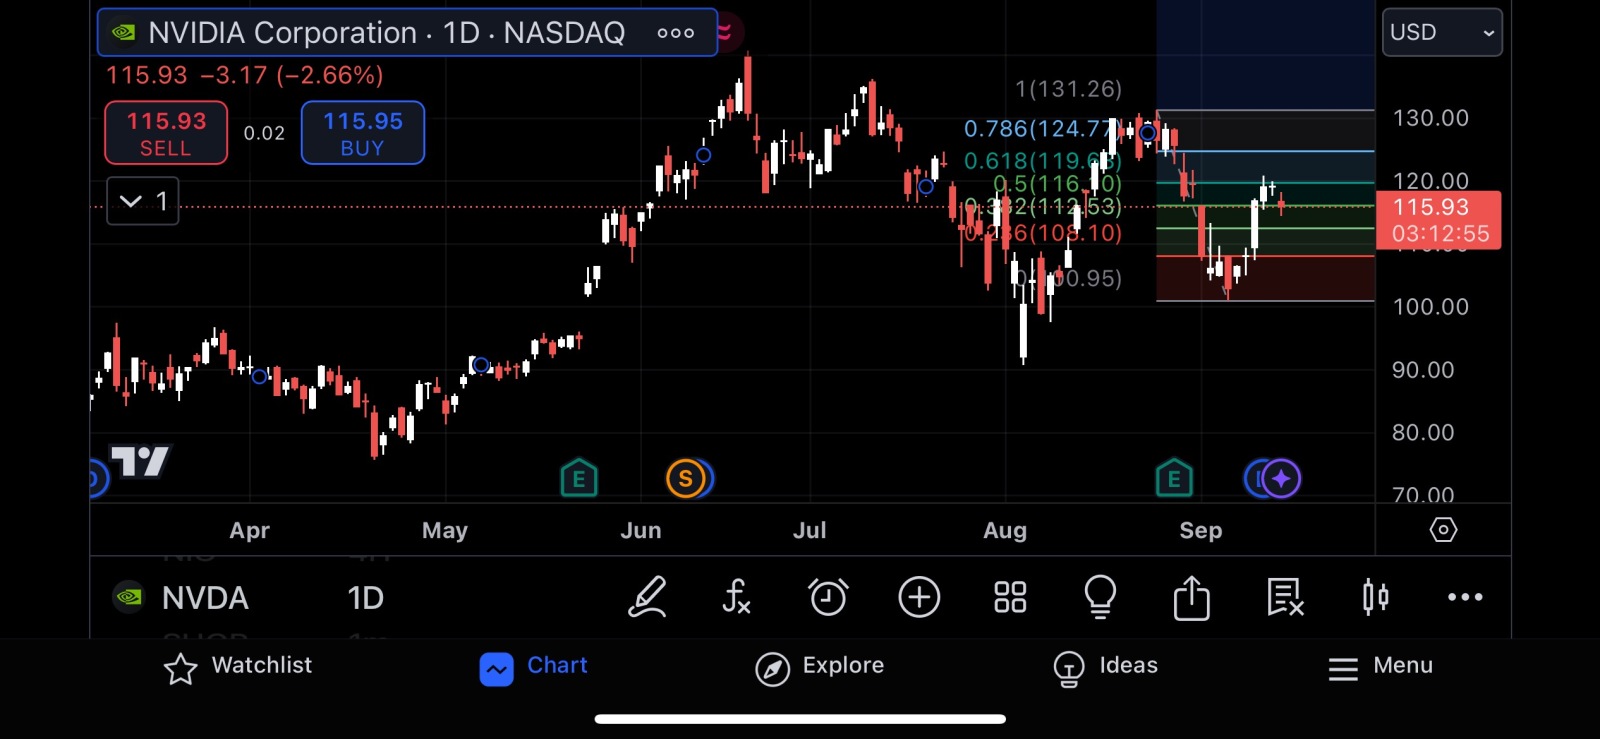Open the lightbulb ideas icon in toolbar
Viewport: 1600px width, 739px height.
coord(1100,597)
